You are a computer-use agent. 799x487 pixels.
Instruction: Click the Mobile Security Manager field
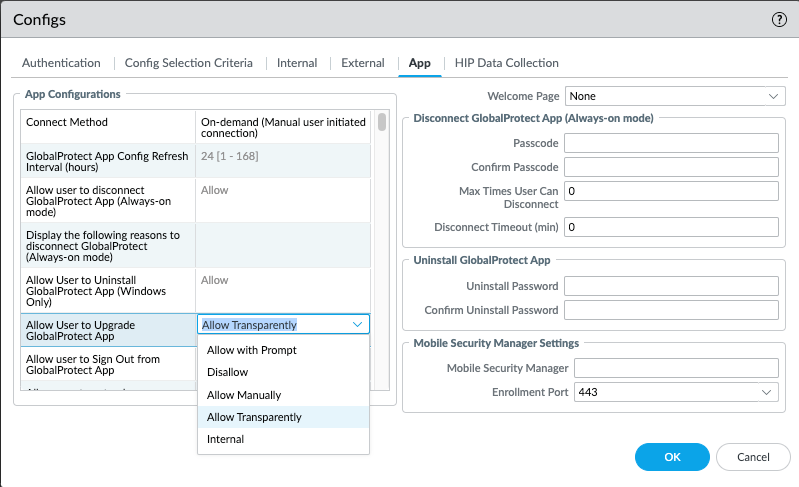(x=676, y=368)
